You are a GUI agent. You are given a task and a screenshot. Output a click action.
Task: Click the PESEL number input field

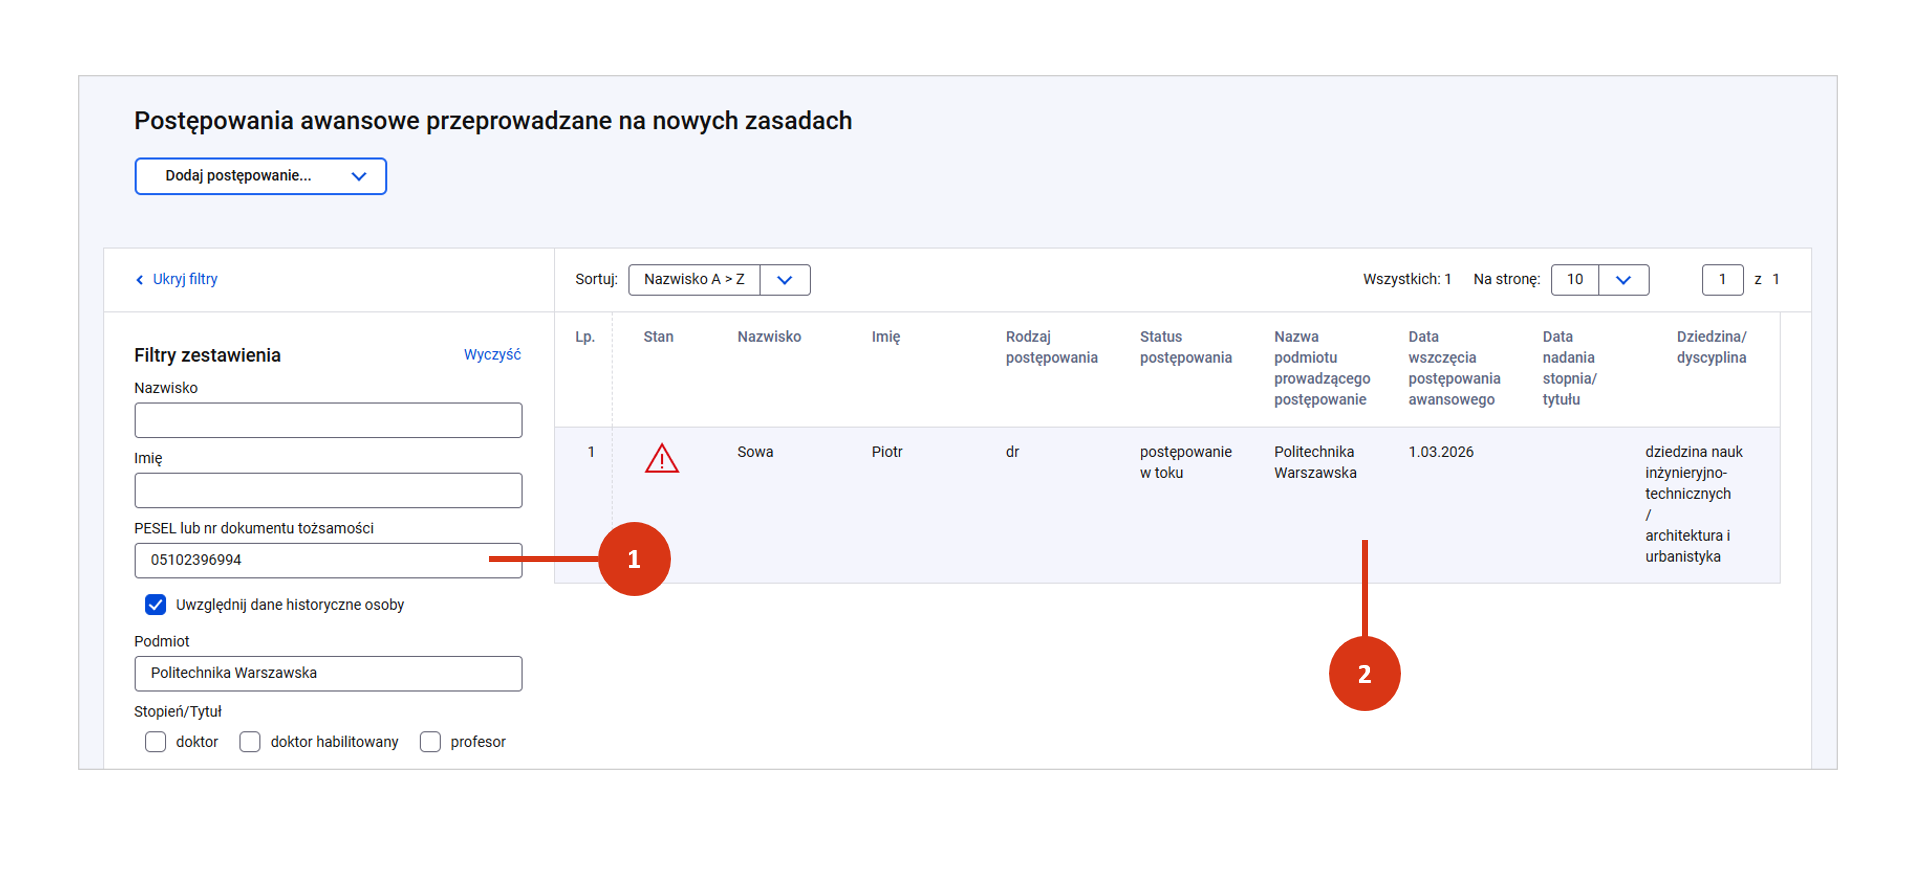click(x=310, y=560)
